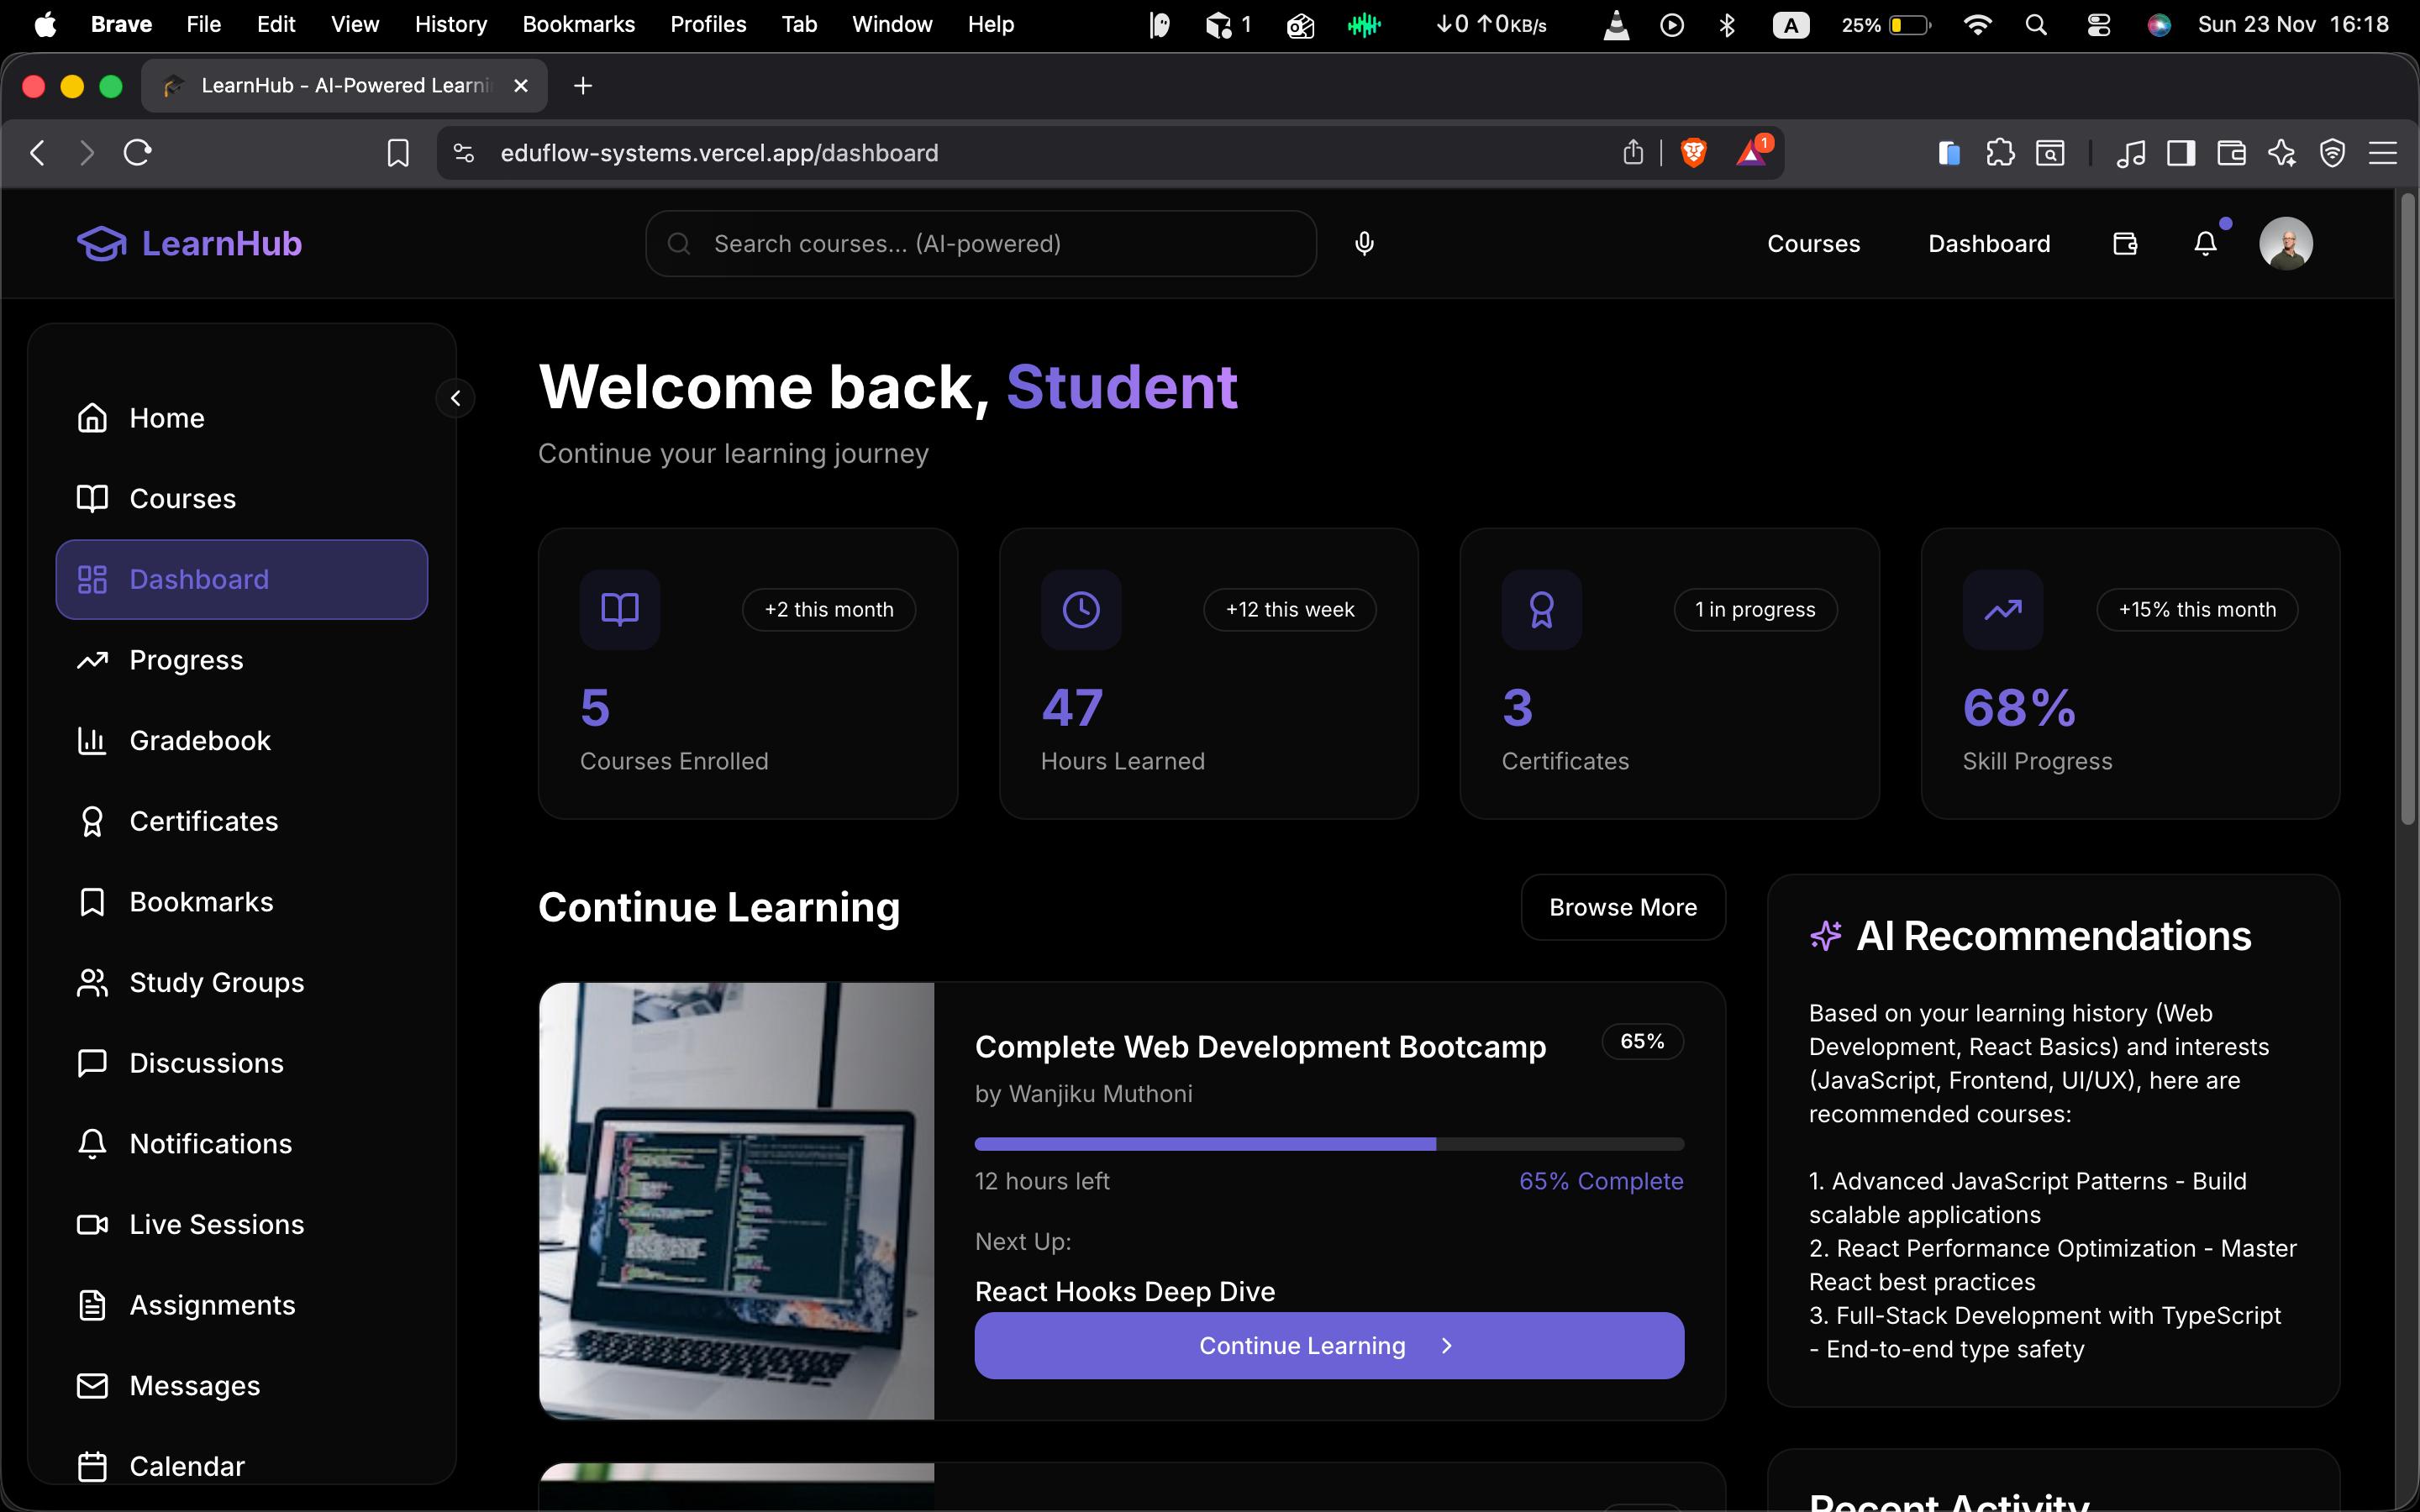2420x1512 pixels.
Task: Open Gradebook from the sidebar
Action: [x=199, y=740]
